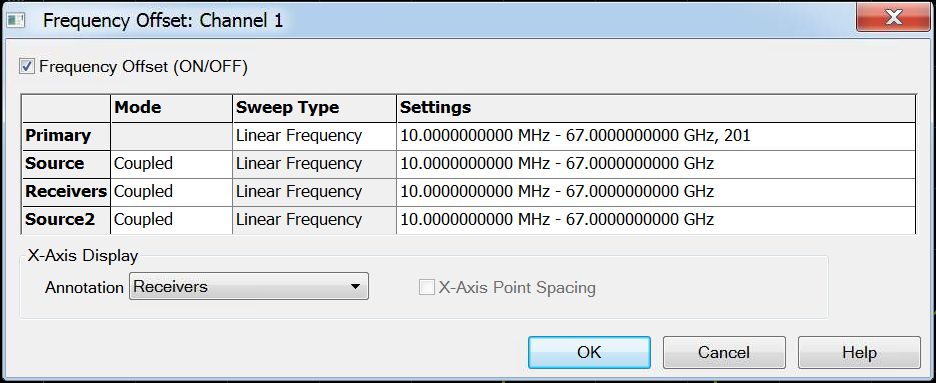936x383 pixels.
Task: Click the Sweep Type column header
Action: [x=315, y=108]
